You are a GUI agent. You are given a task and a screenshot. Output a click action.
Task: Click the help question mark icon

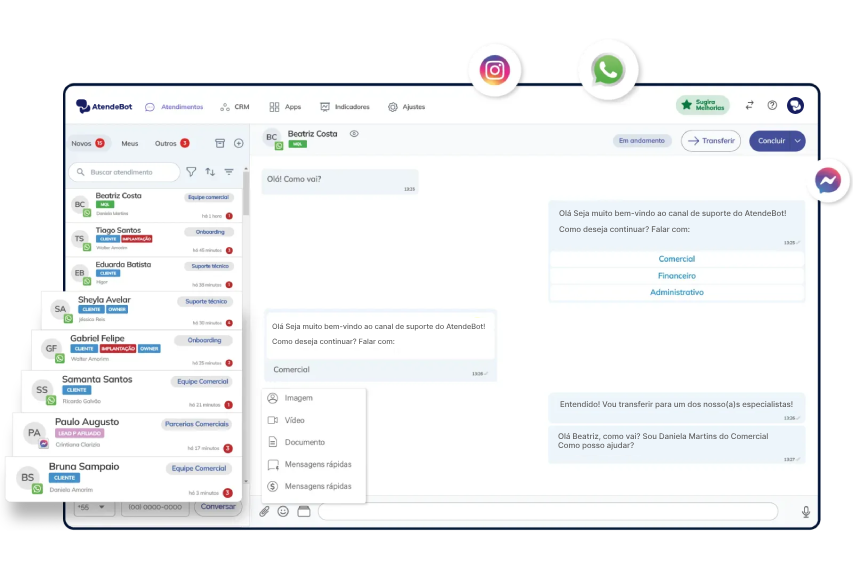click(772, 105)
